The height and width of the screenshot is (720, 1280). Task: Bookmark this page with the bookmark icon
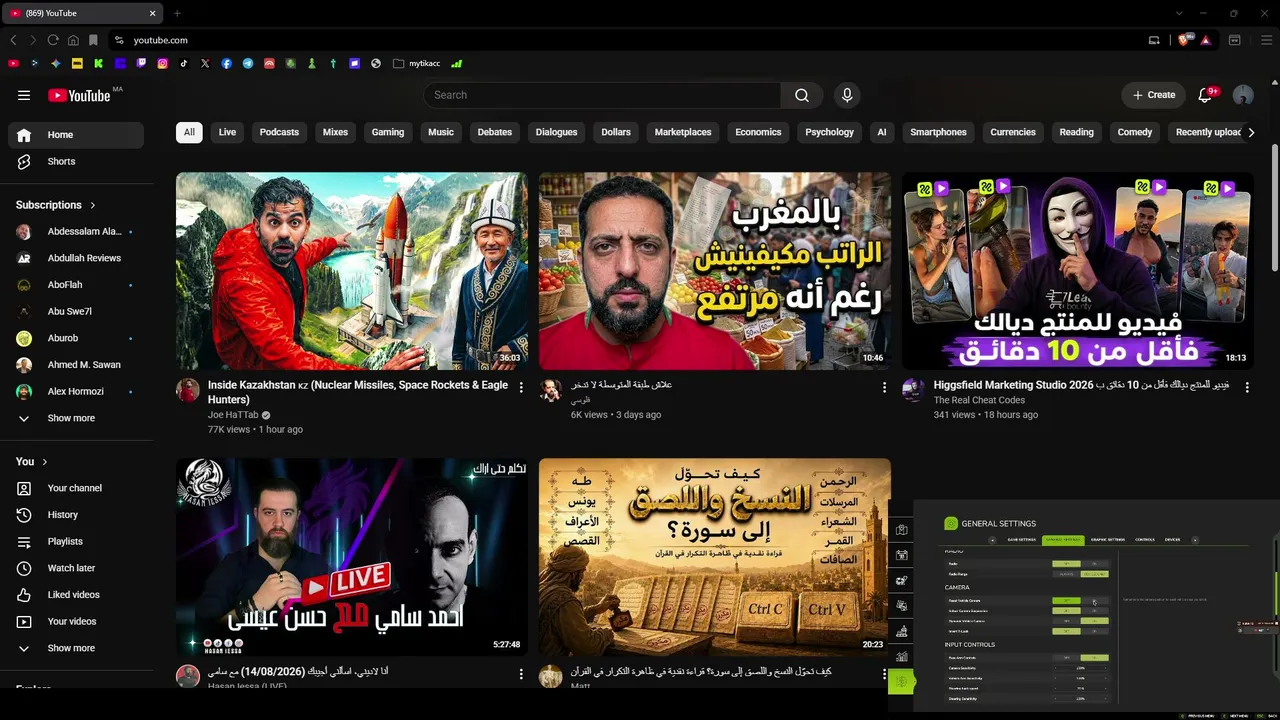click(x=93, y=40)
